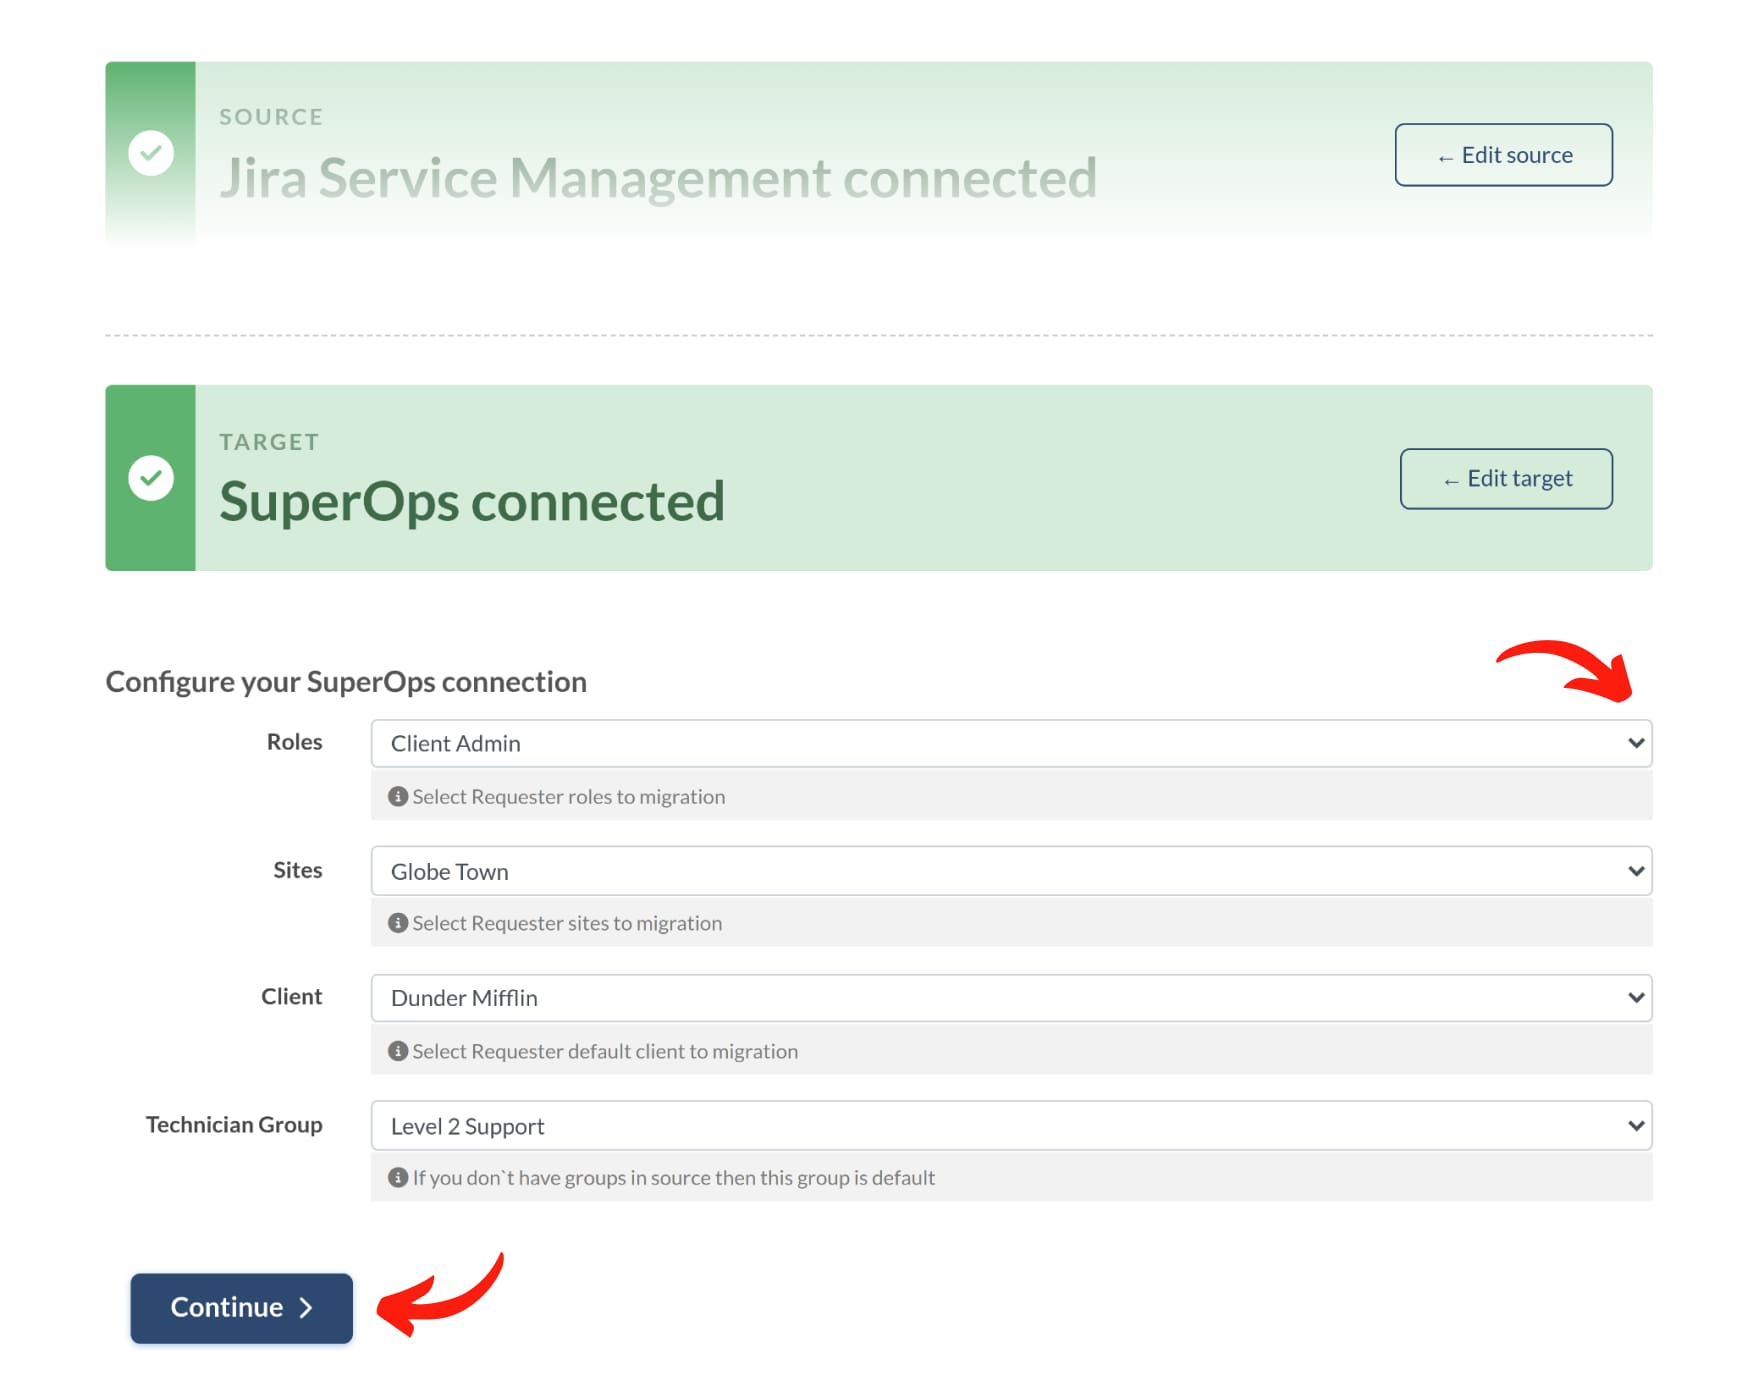Click the 'Select Requester sites to migration' hint text

tap(567, 923)
